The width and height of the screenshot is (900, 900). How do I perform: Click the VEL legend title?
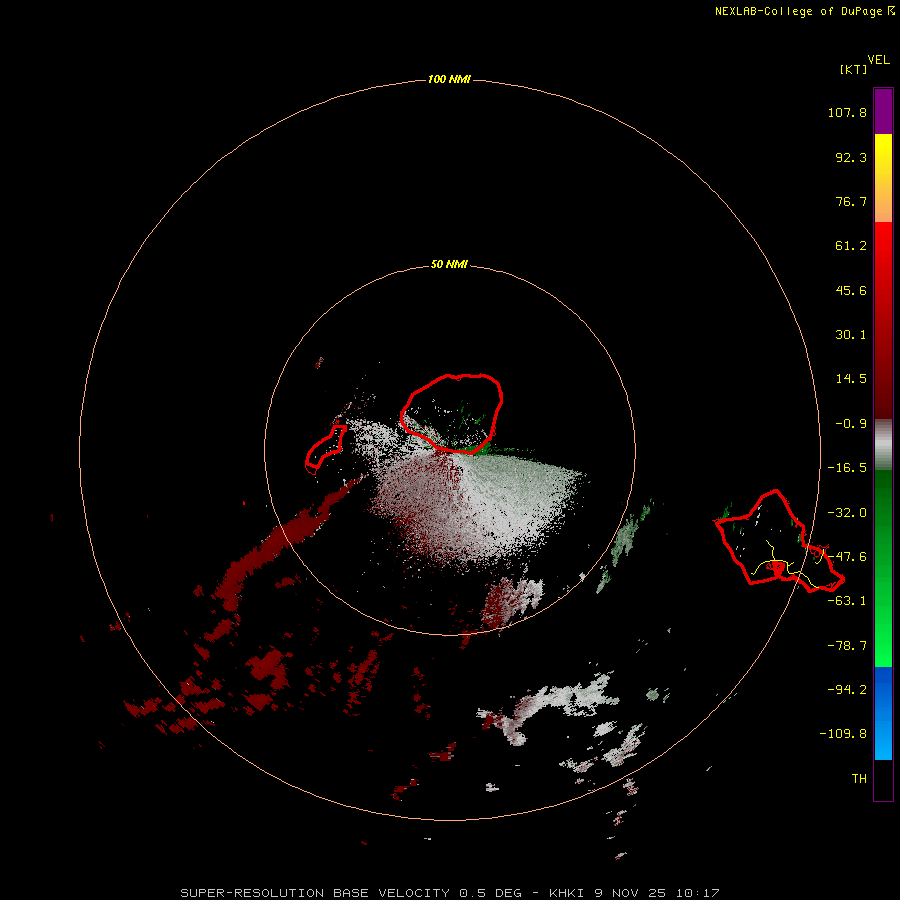878,60
